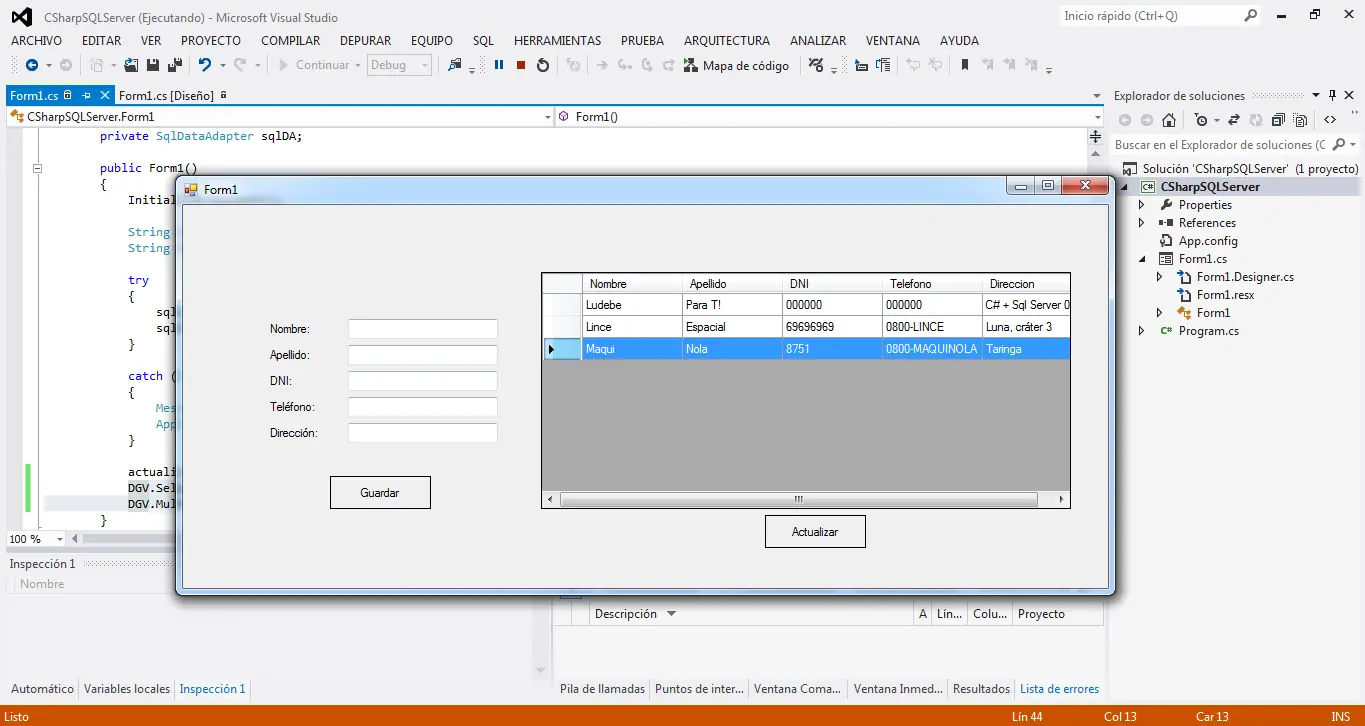1365x726 pixels.
Task: Toggle a bookmark using the bookmark icon
Action: tap(965, 65)
